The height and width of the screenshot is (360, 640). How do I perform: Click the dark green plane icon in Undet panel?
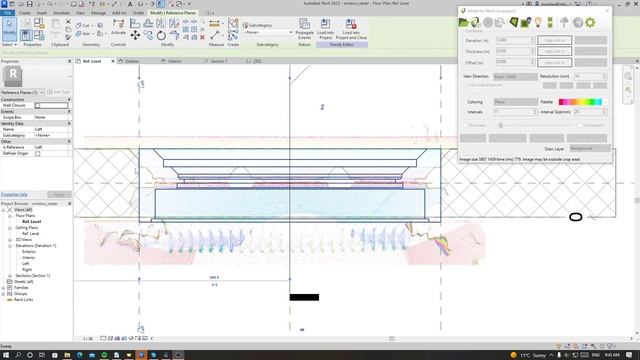point(514,22)
